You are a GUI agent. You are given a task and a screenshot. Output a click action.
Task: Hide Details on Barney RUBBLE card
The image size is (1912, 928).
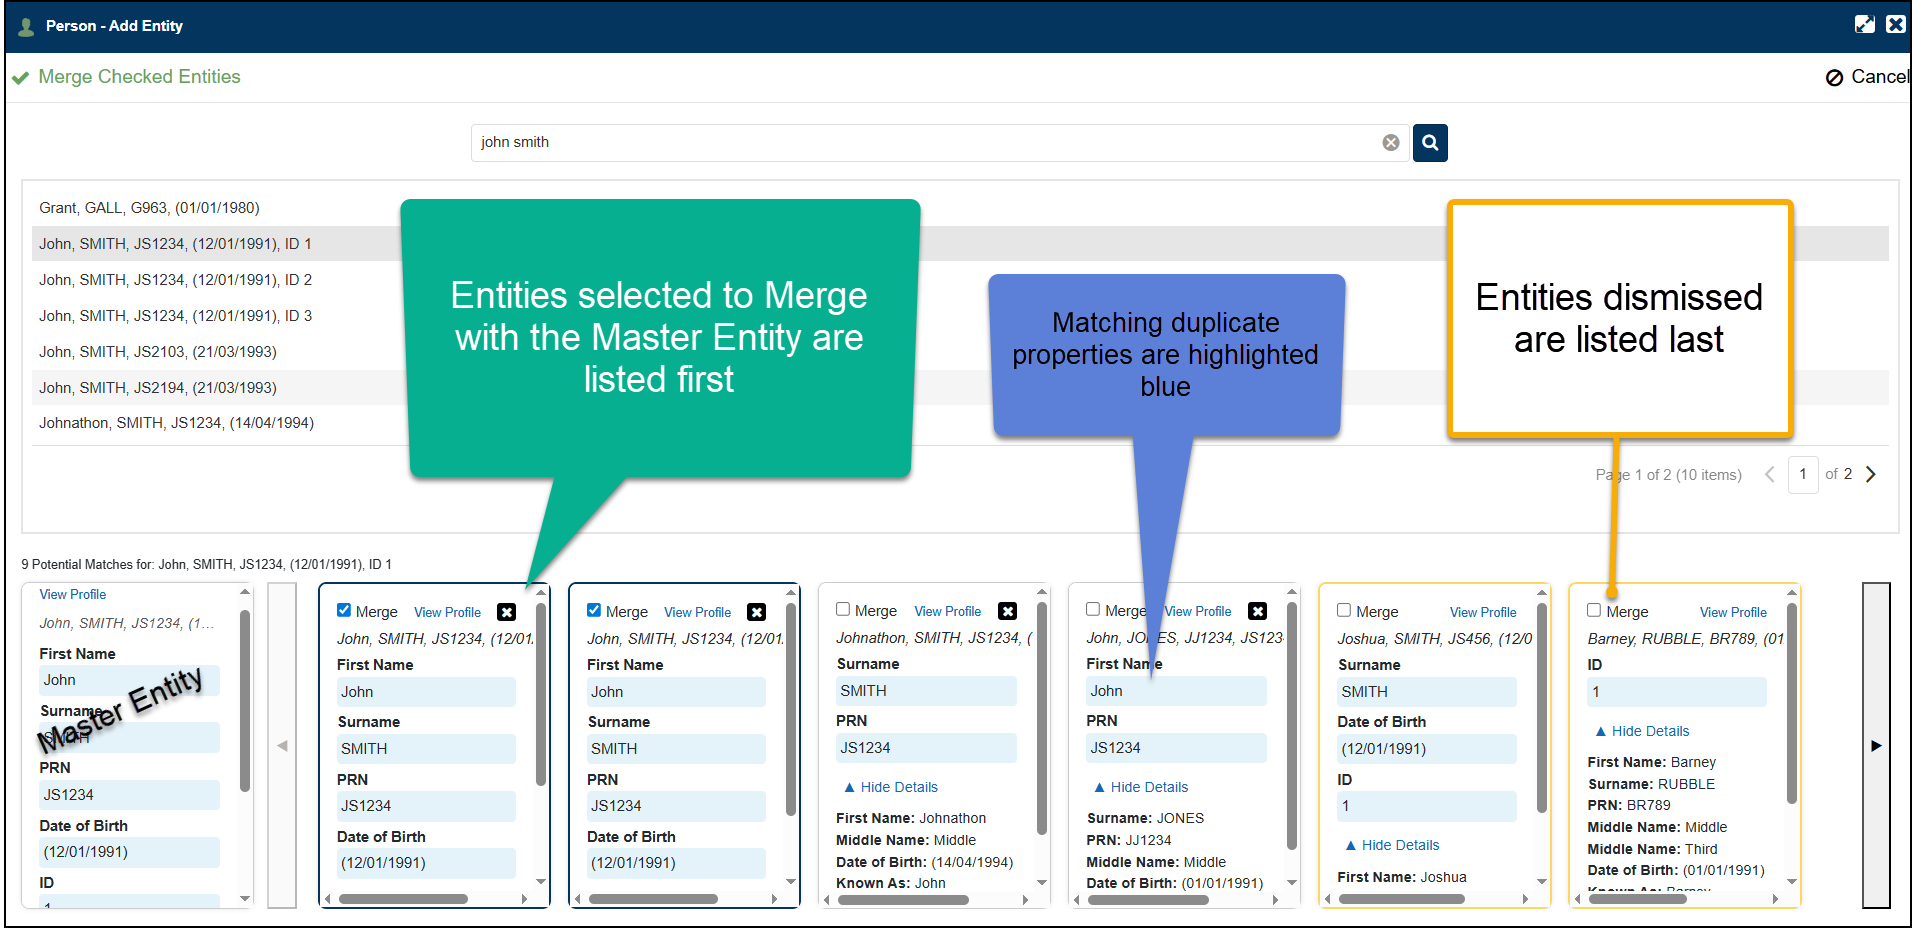[1641, 731]
